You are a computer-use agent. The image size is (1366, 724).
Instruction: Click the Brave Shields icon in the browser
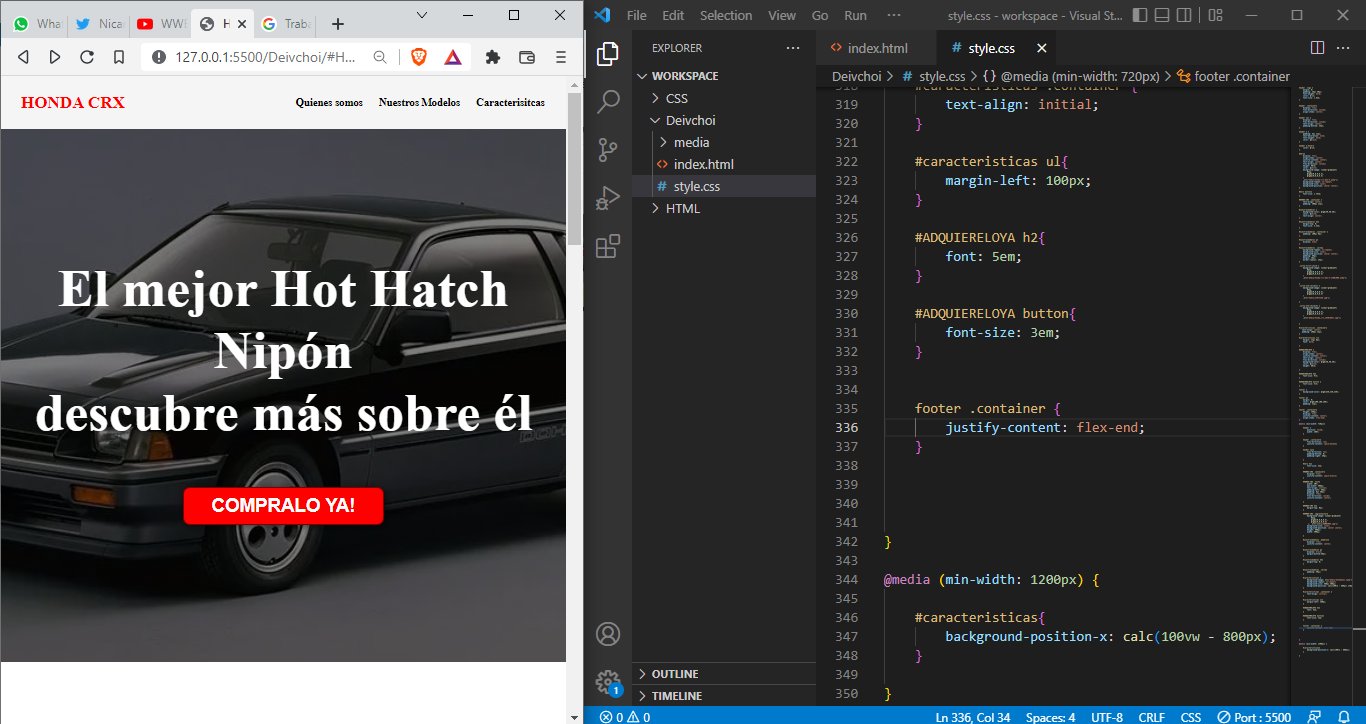point(419,57)
